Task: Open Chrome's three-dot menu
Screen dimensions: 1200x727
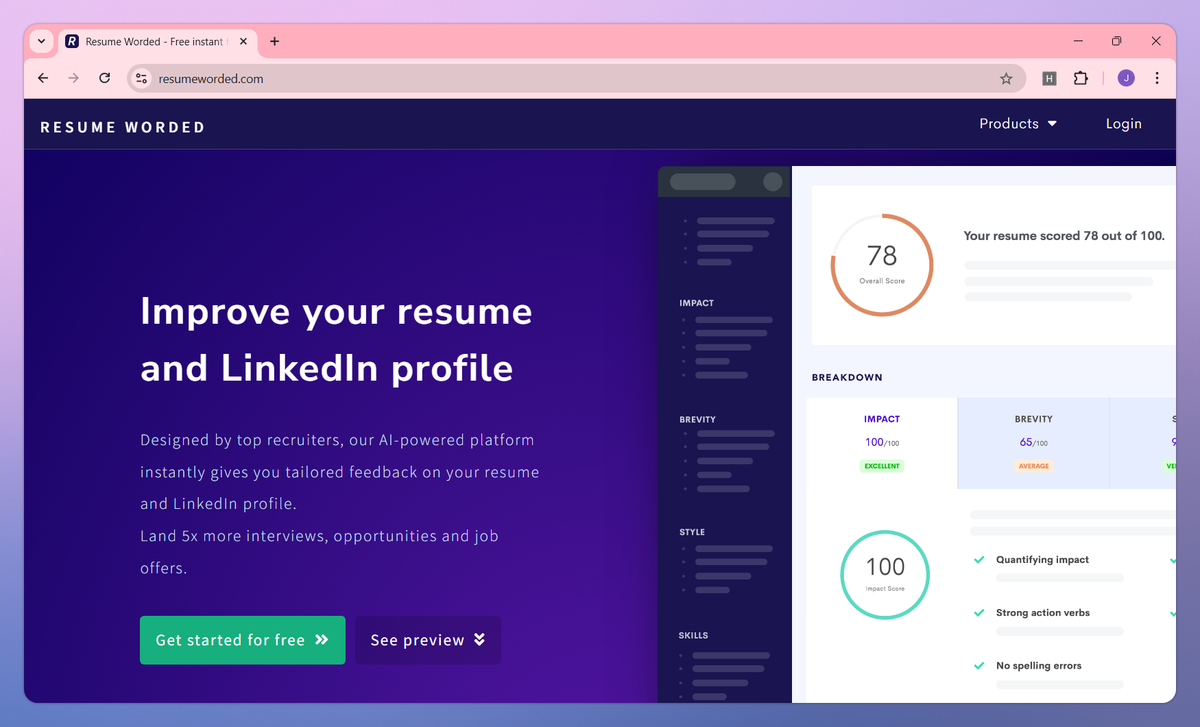Action: (x=1157, y=78)
